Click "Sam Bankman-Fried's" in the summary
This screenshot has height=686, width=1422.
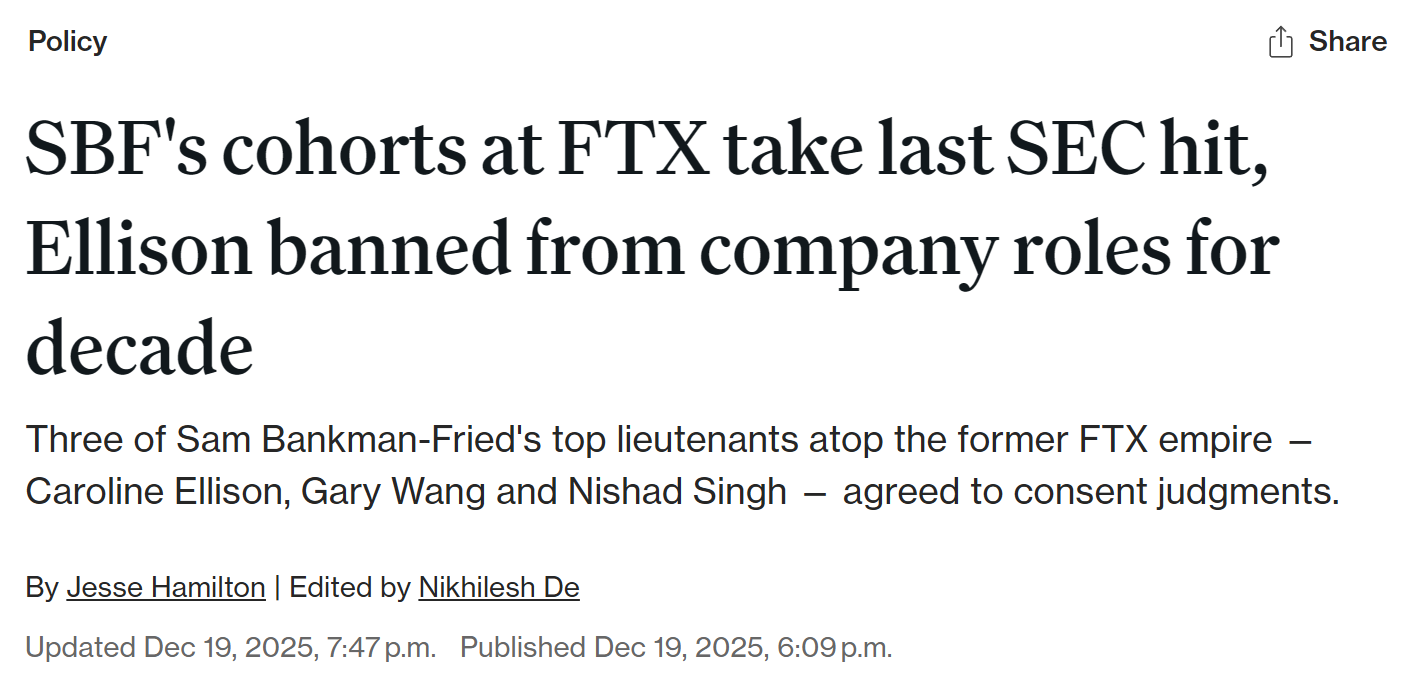pos(340,440)
